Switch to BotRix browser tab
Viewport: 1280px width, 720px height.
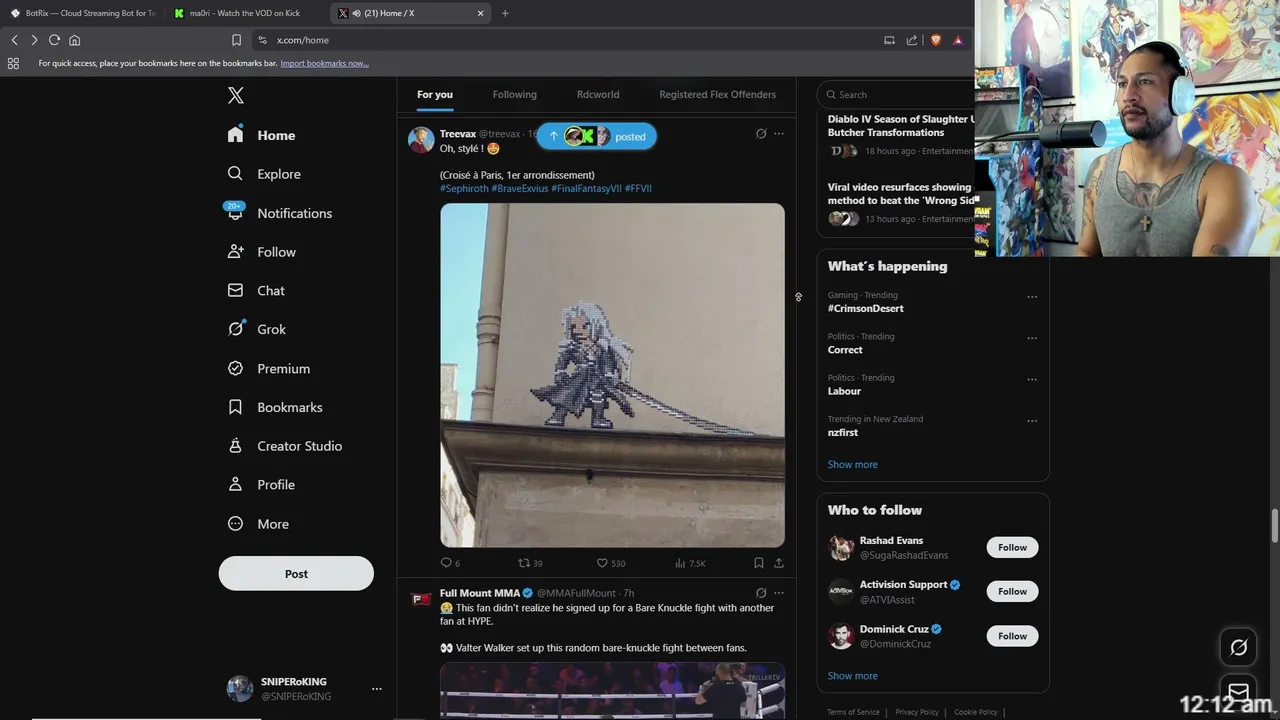[x=82, y=13]
